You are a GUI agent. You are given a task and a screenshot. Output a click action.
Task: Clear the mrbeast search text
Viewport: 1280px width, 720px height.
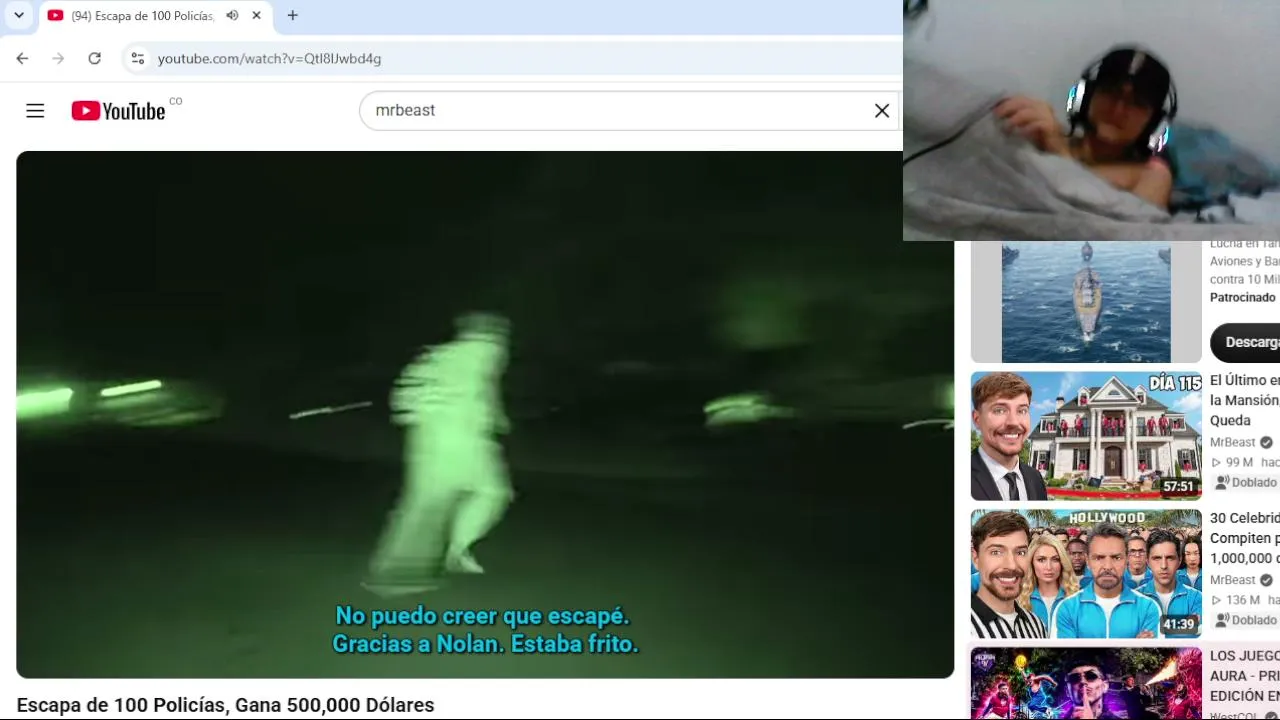click(882, 111)
